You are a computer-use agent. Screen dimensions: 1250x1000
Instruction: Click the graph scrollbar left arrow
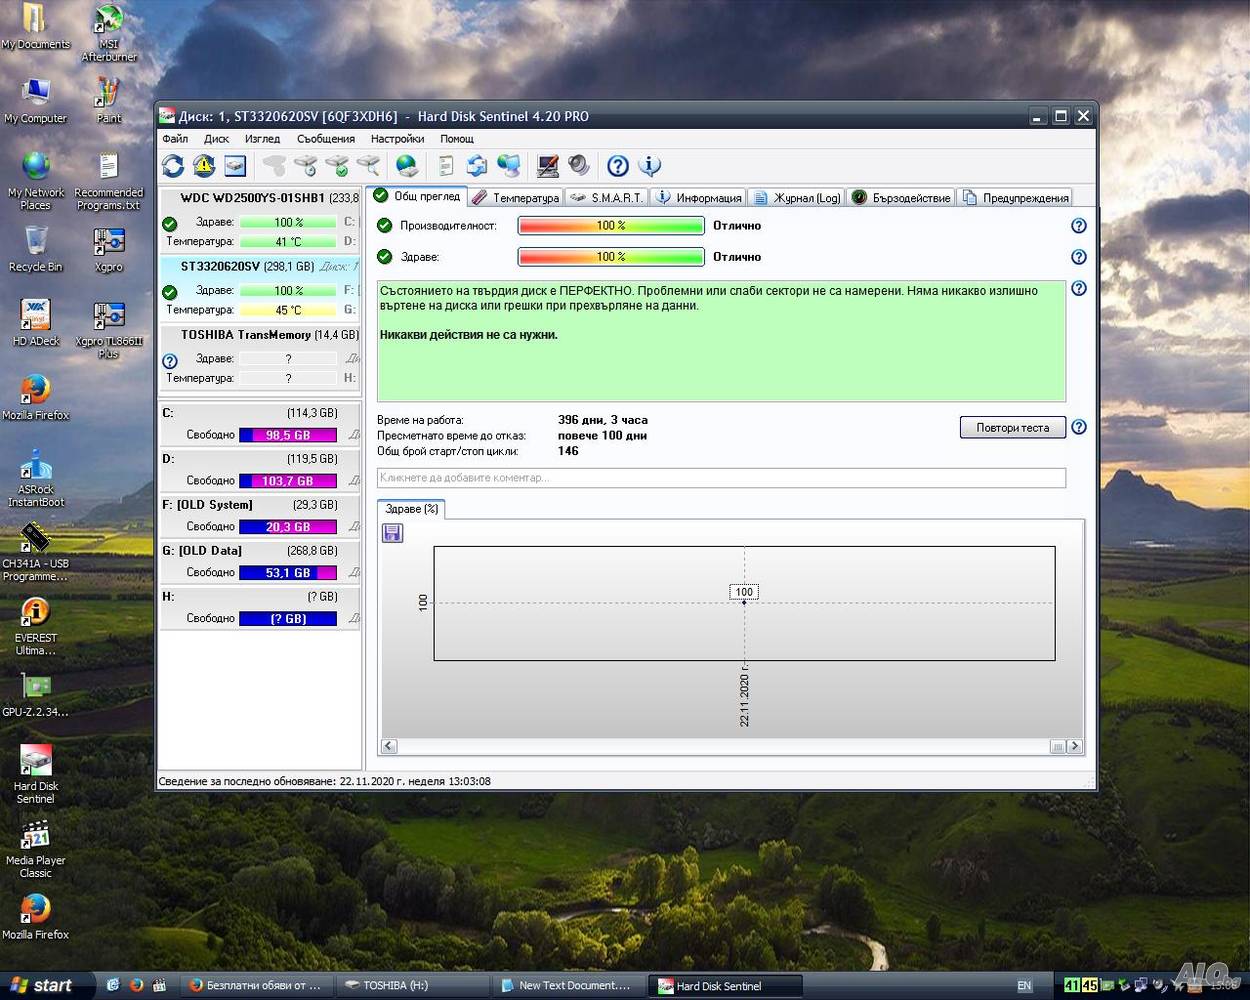389,746
